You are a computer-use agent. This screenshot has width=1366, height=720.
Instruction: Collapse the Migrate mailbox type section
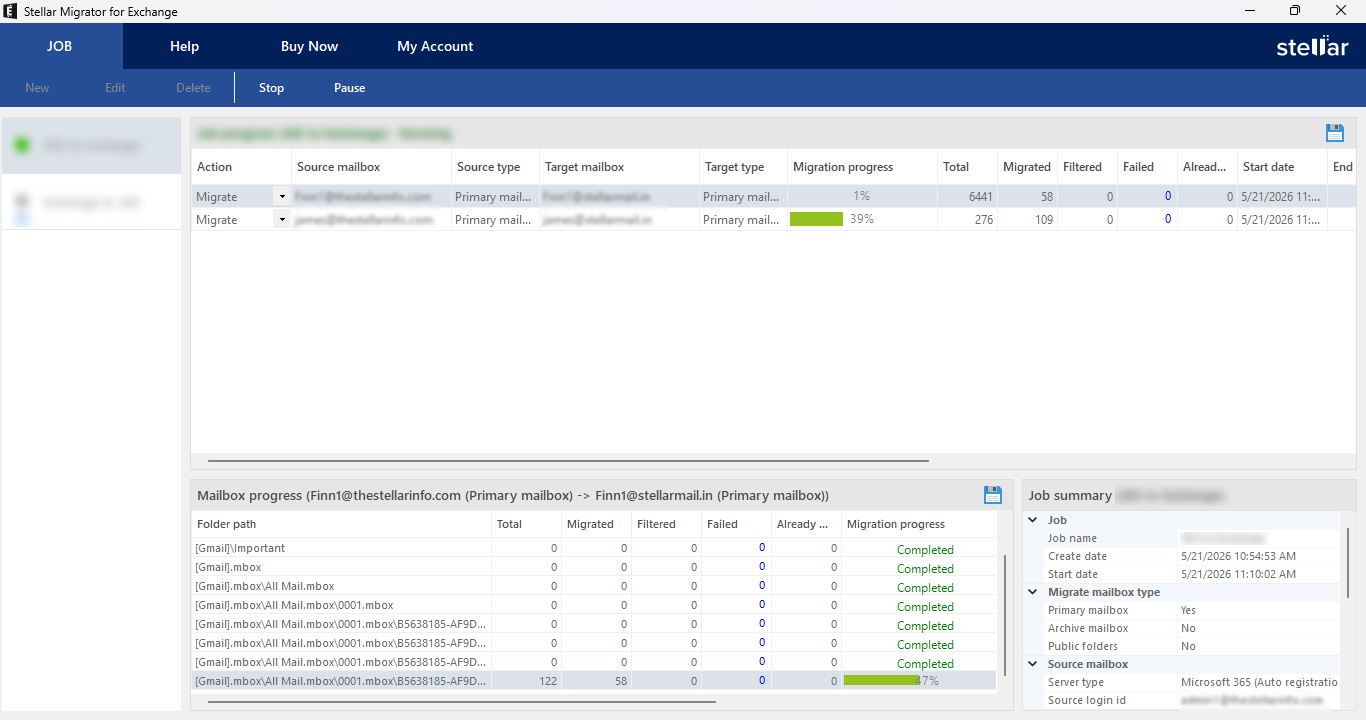tap(1033, 592)
